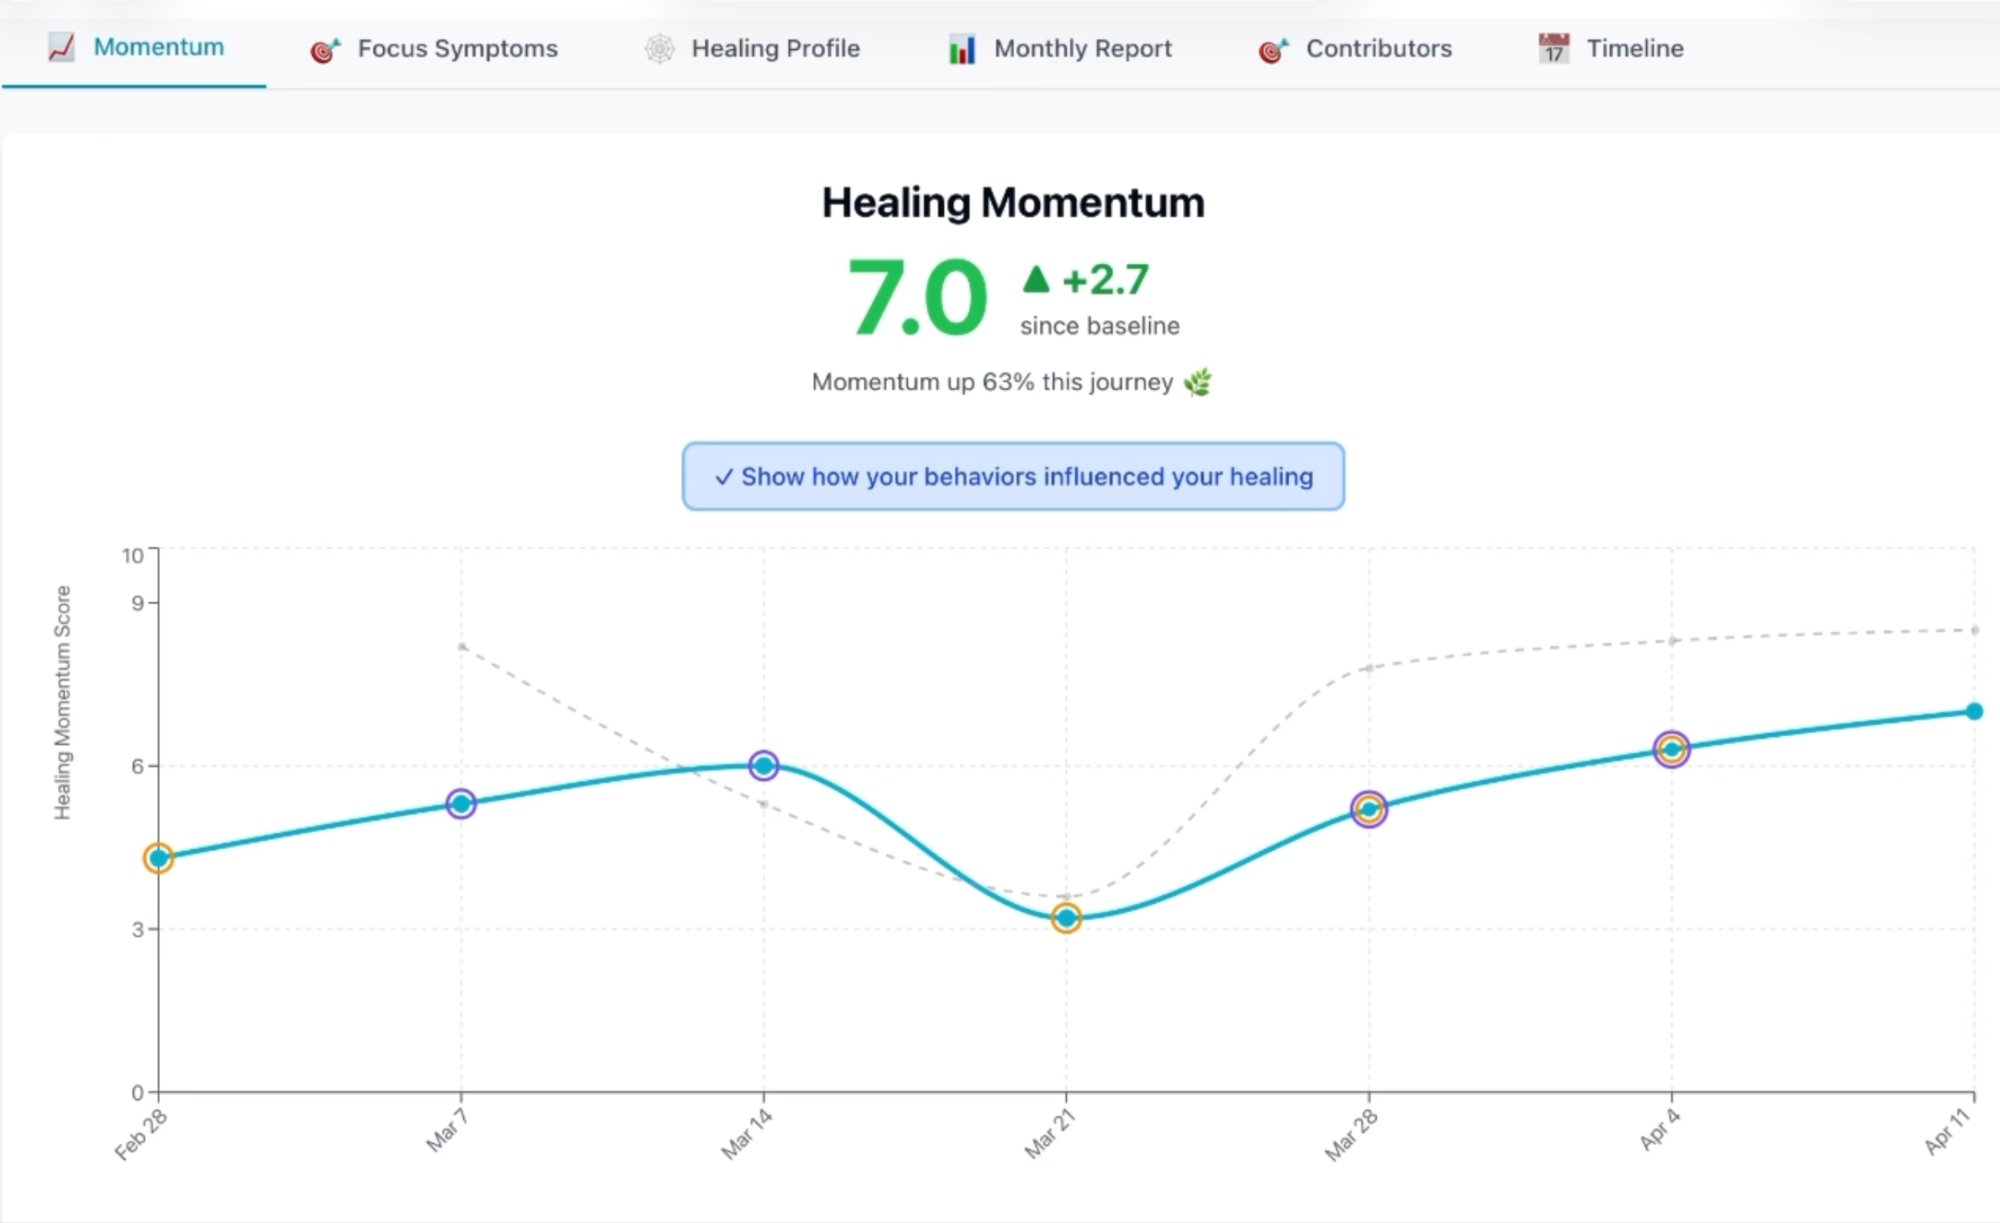Image resolution: width=2000 pixels, height=1223 pixels.
Task: Click the Momentum line-graph icon
Action: click(x=60, y=45)
